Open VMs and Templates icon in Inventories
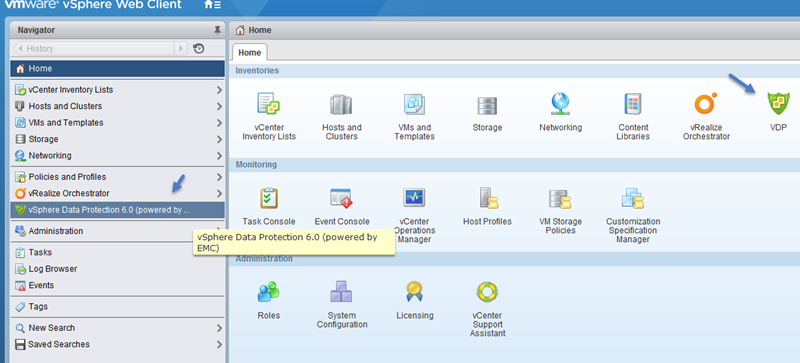Viewport: 800px width, 363px height. click(x=414, y=105)
